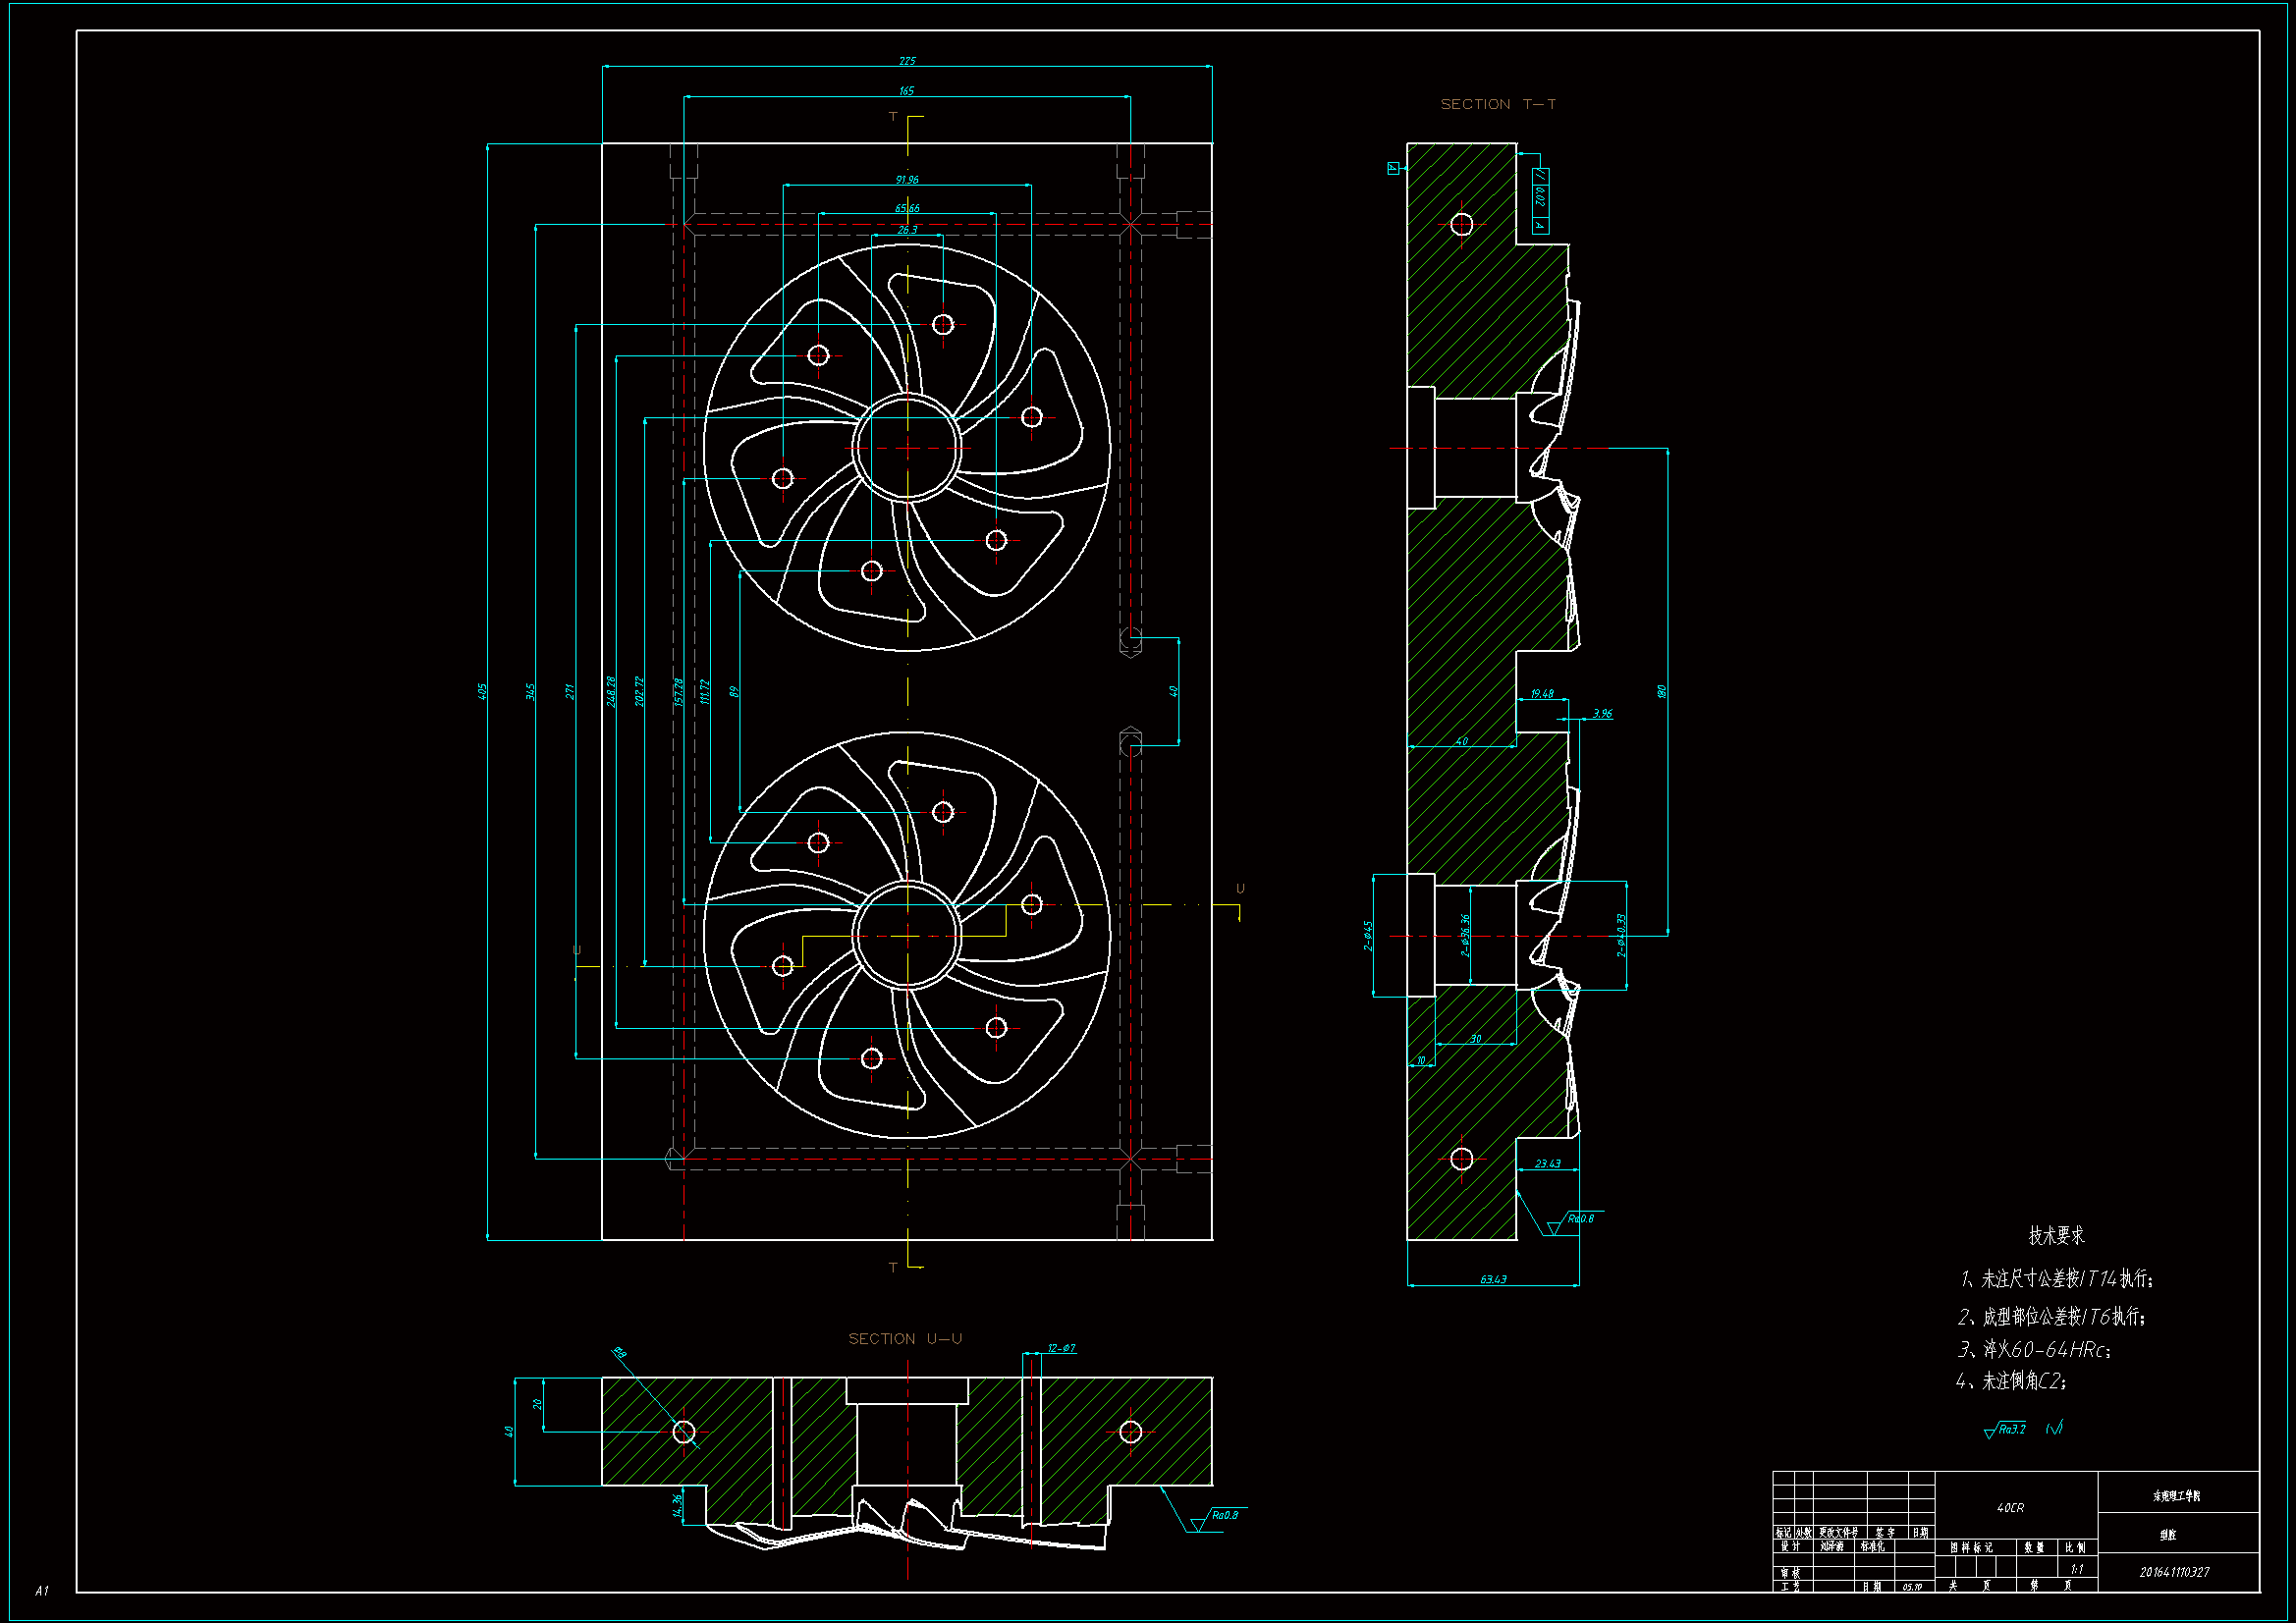Image resolution: width=2296 pixels, height=1623 pixels.
Task: Click the 技术要求 heading text
Action: click(2056, 1236)
